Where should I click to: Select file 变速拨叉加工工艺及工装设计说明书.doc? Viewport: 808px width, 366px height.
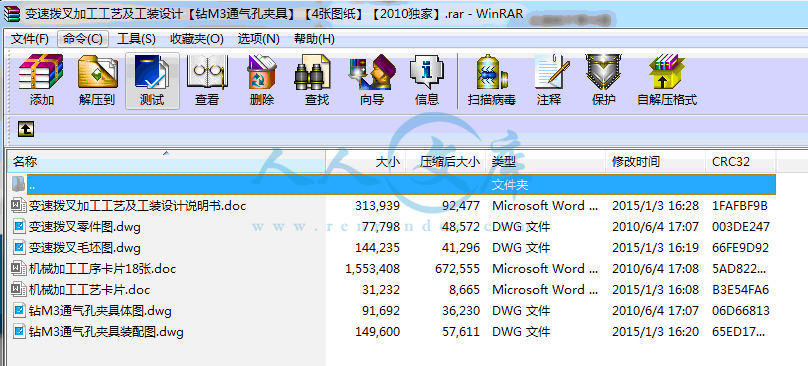(x=138, y=206)
